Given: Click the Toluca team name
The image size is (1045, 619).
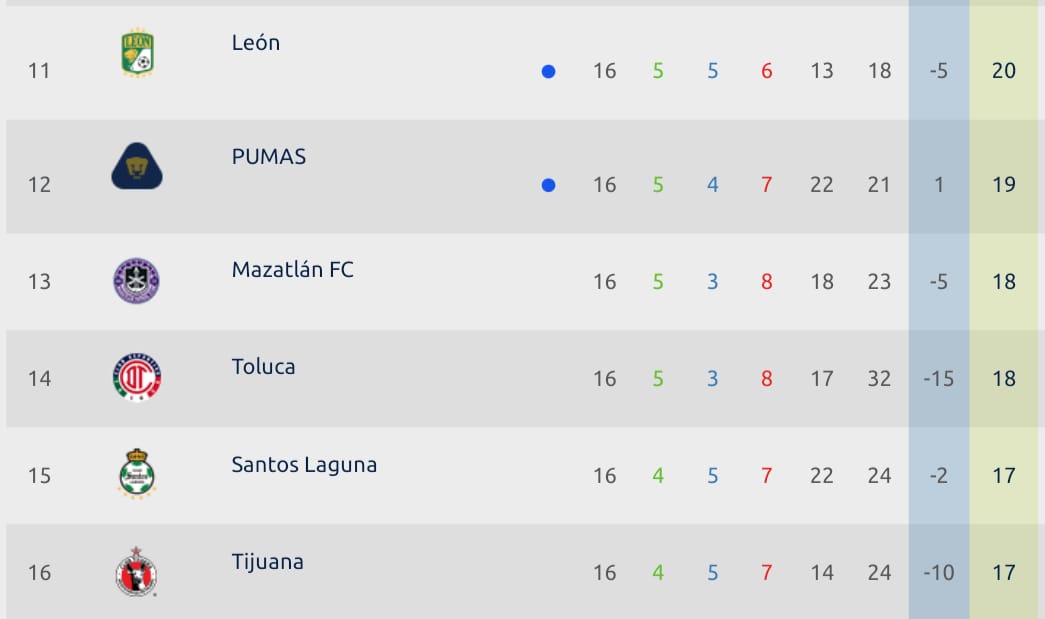Looking at the screenshot, I should point(264,367).
